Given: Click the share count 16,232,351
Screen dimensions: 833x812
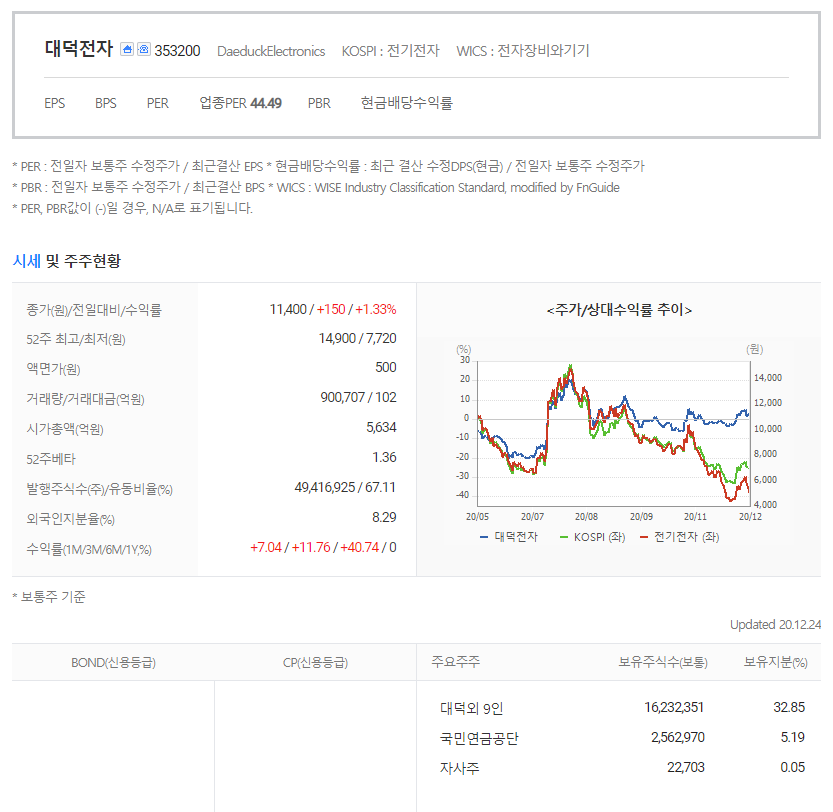Looking at the screenshot, I should [674, 707].
